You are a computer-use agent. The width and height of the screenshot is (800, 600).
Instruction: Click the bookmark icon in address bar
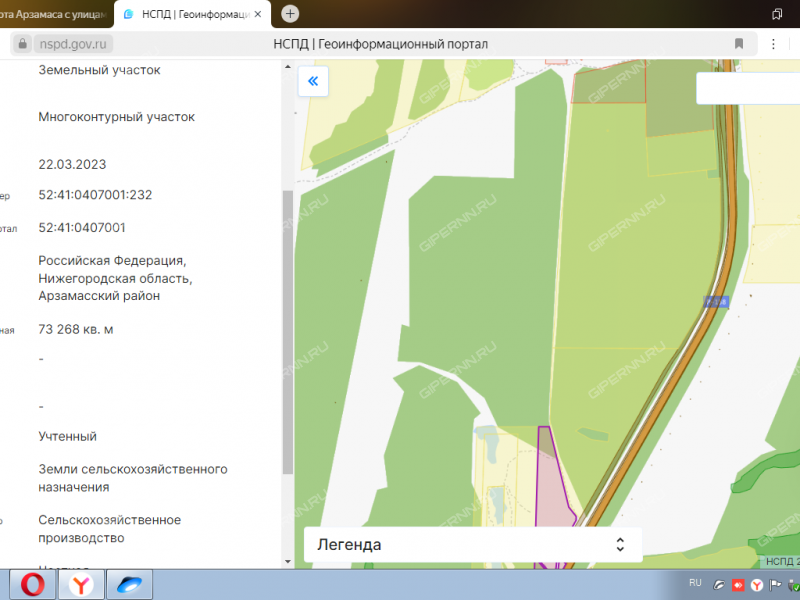point(739,44)
